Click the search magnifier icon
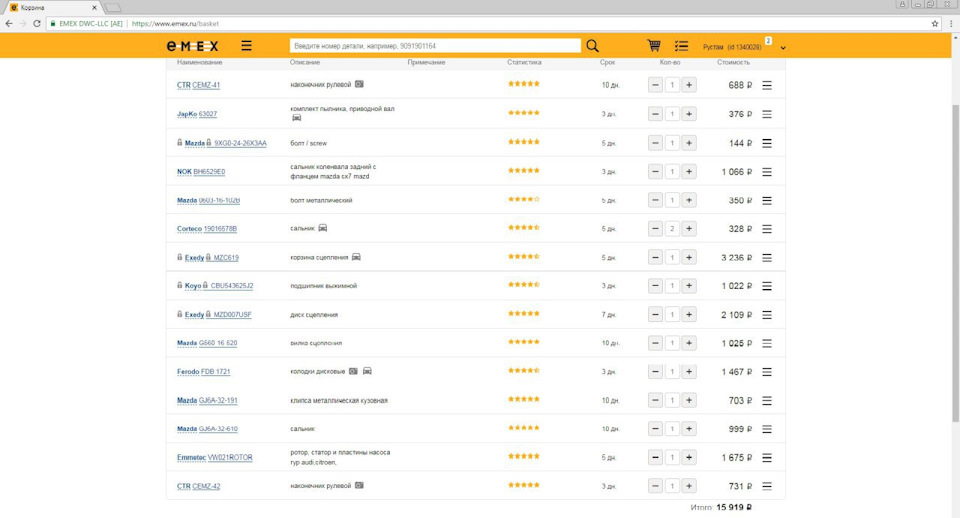The image size is (960, 518). point(592,46)
